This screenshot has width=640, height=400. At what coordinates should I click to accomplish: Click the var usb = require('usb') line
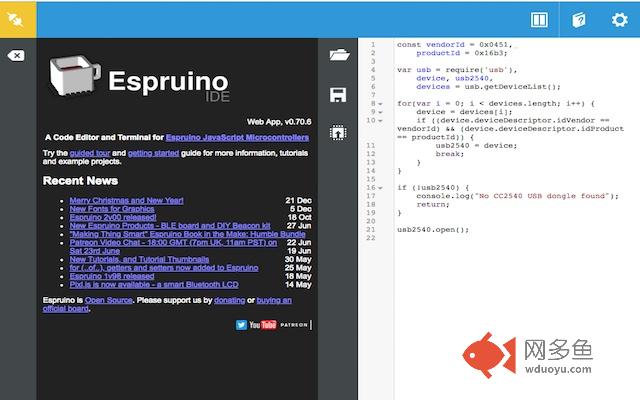tap(457, 70)
